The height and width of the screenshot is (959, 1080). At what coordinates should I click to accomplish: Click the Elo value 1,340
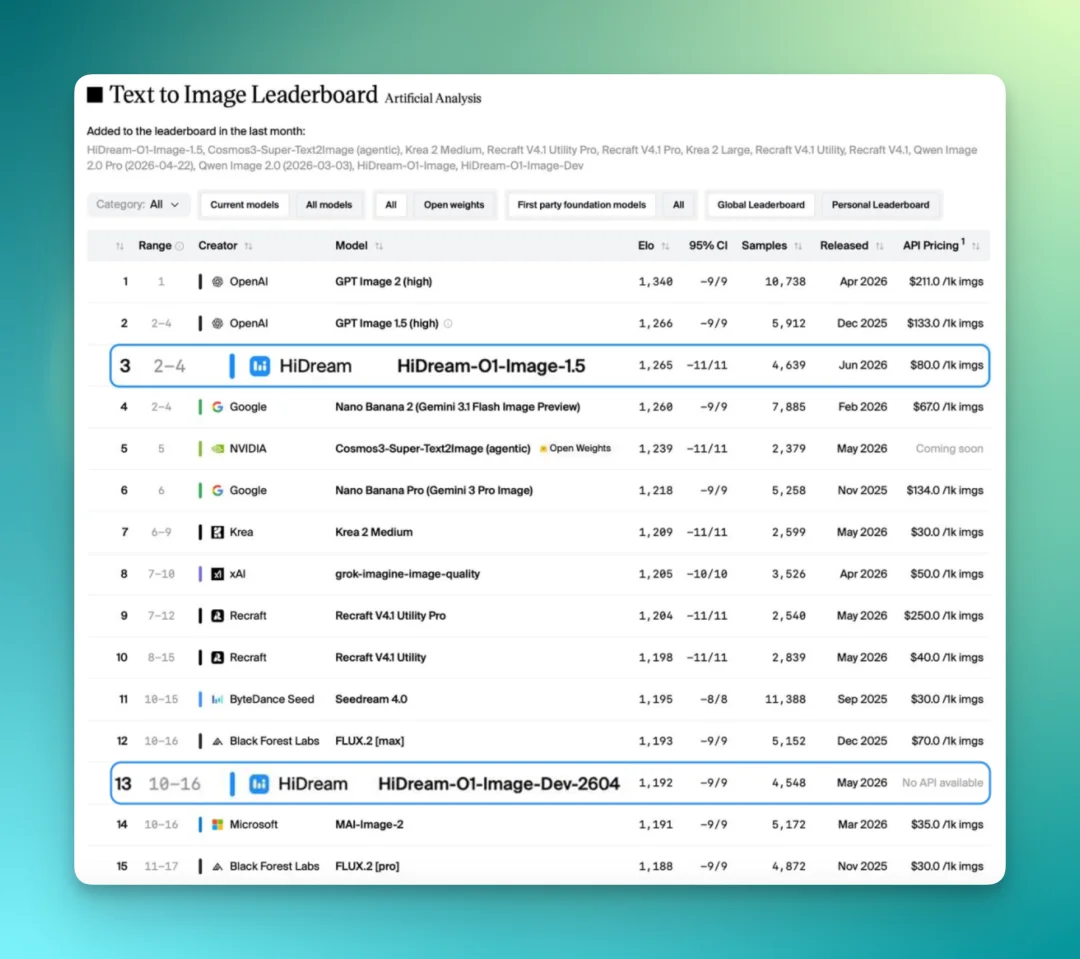point(655,281)
